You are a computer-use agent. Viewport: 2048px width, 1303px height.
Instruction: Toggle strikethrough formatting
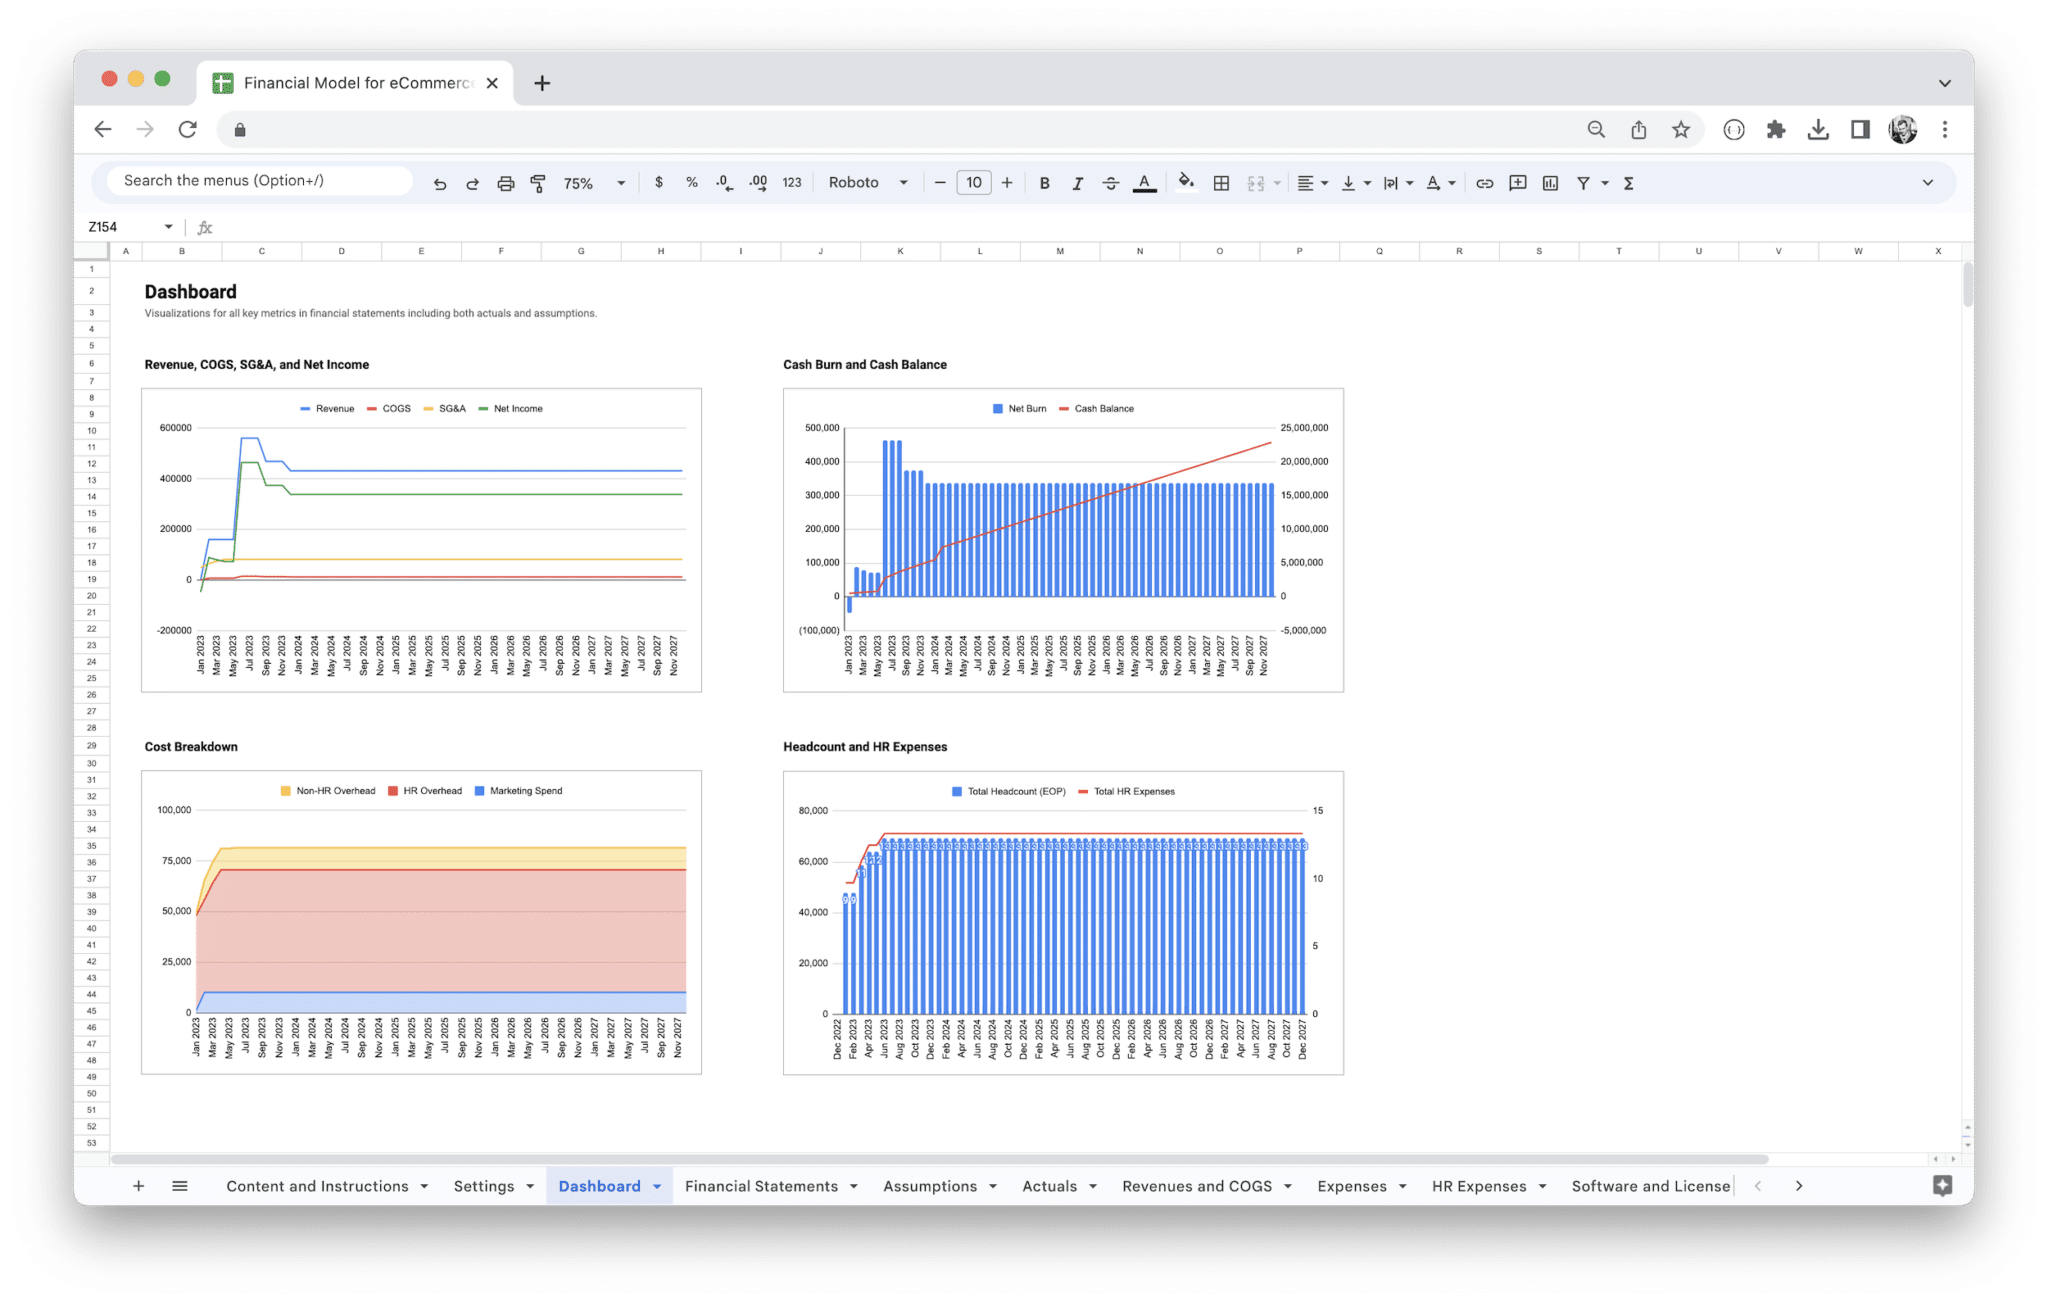point(1111,182)
